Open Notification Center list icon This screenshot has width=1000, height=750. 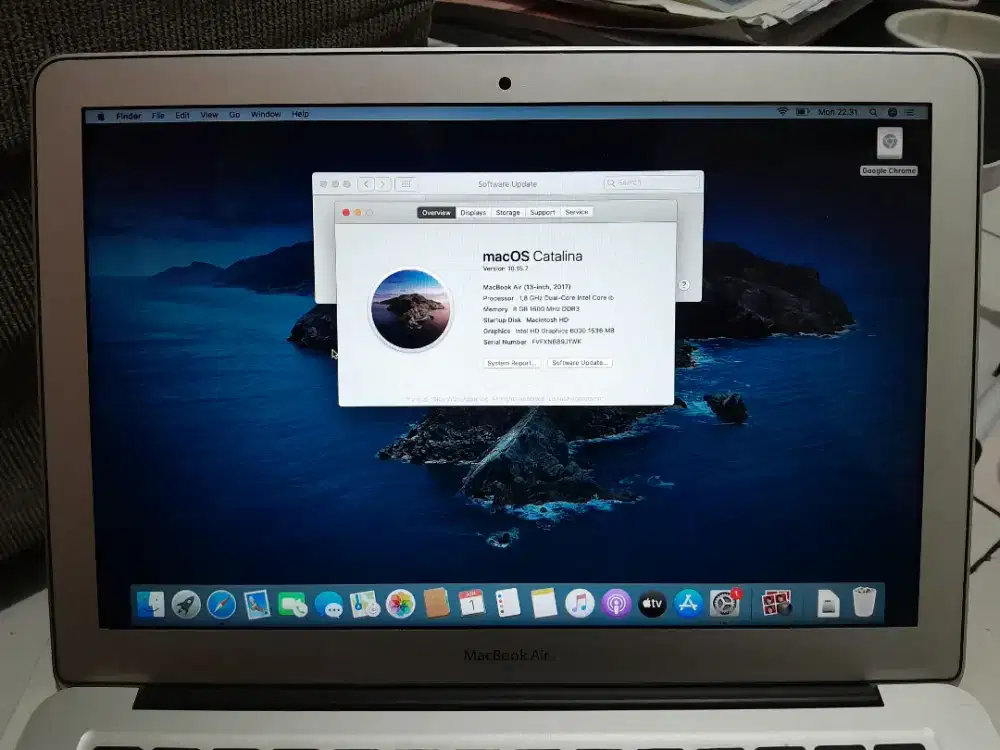point(910,112)
